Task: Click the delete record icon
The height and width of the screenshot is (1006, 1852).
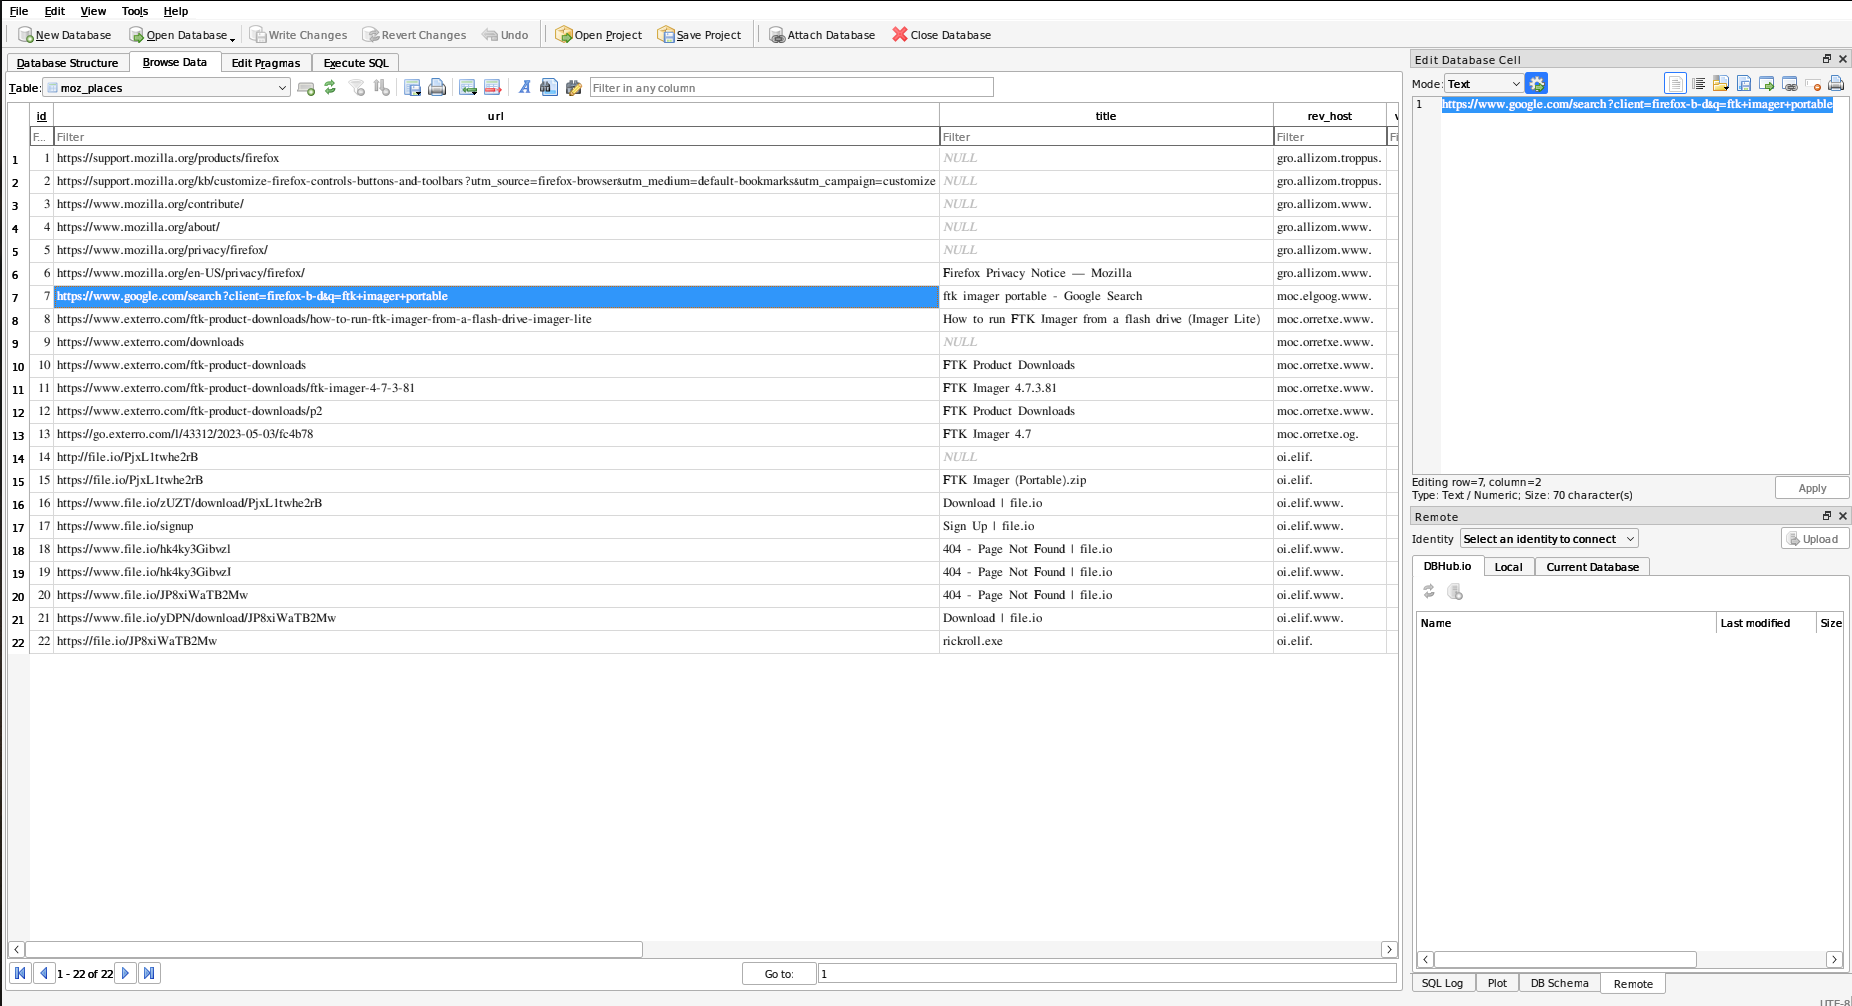Action: click(492, 88)
